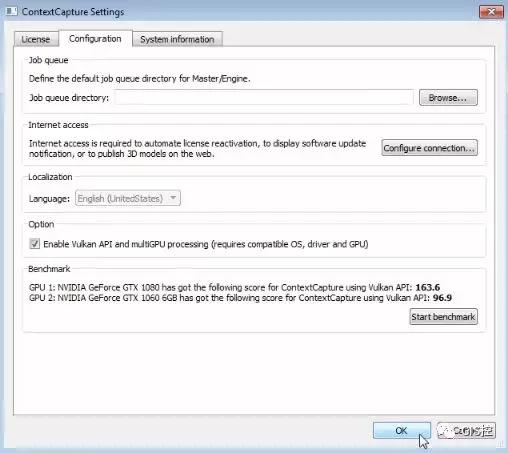
Task: Click the window resize grip corner
Action: (500, 444)
